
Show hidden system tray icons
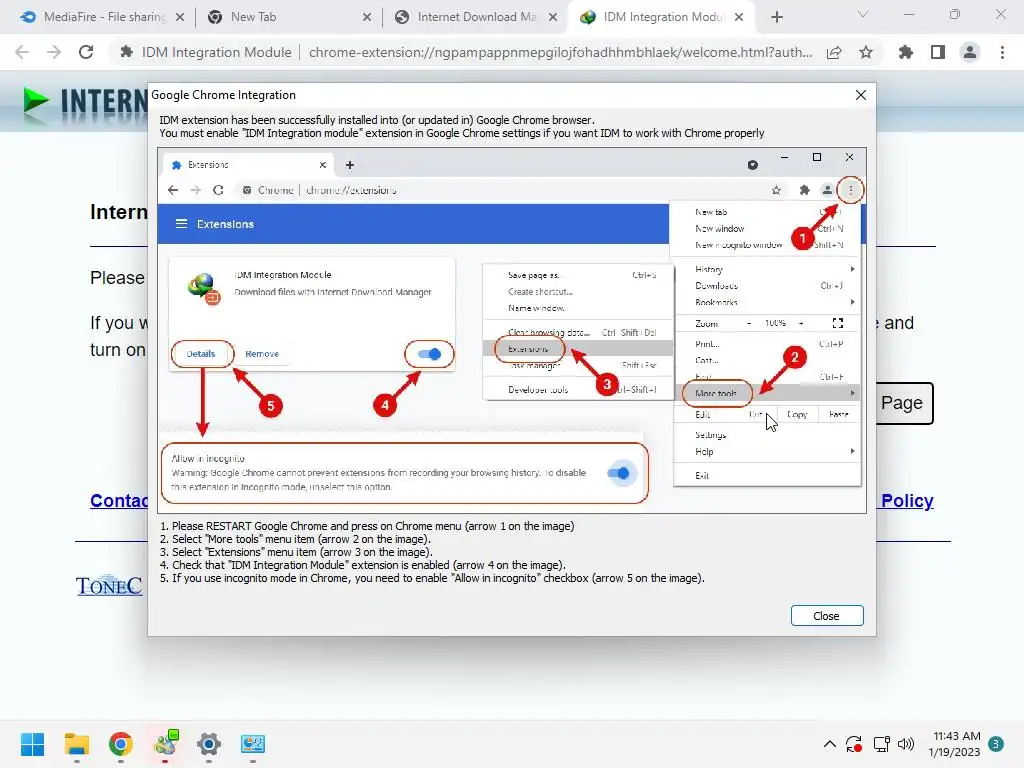(829, 744)
